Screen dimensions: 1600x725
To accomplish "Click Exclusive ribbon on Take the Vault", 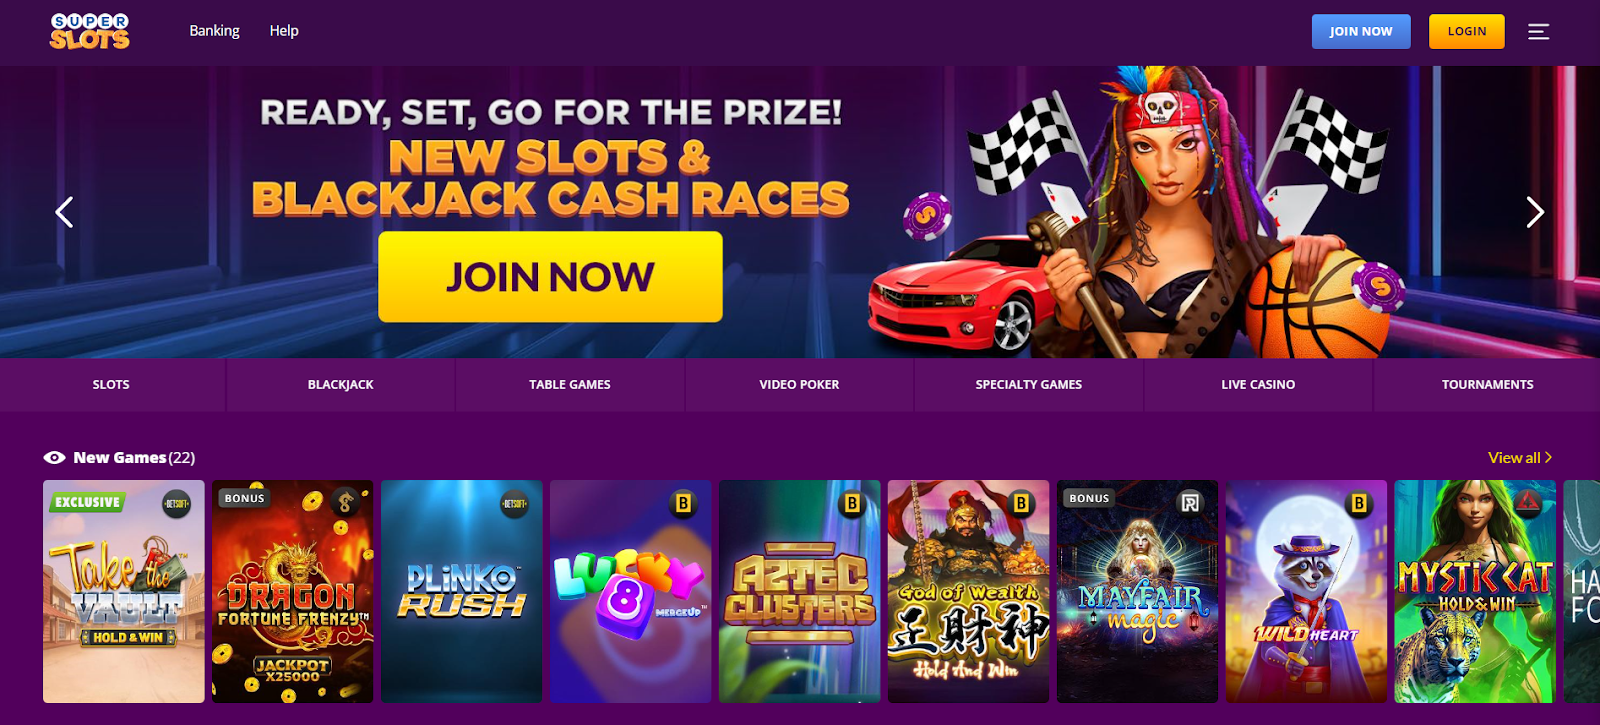I will [x=87, y=502].
